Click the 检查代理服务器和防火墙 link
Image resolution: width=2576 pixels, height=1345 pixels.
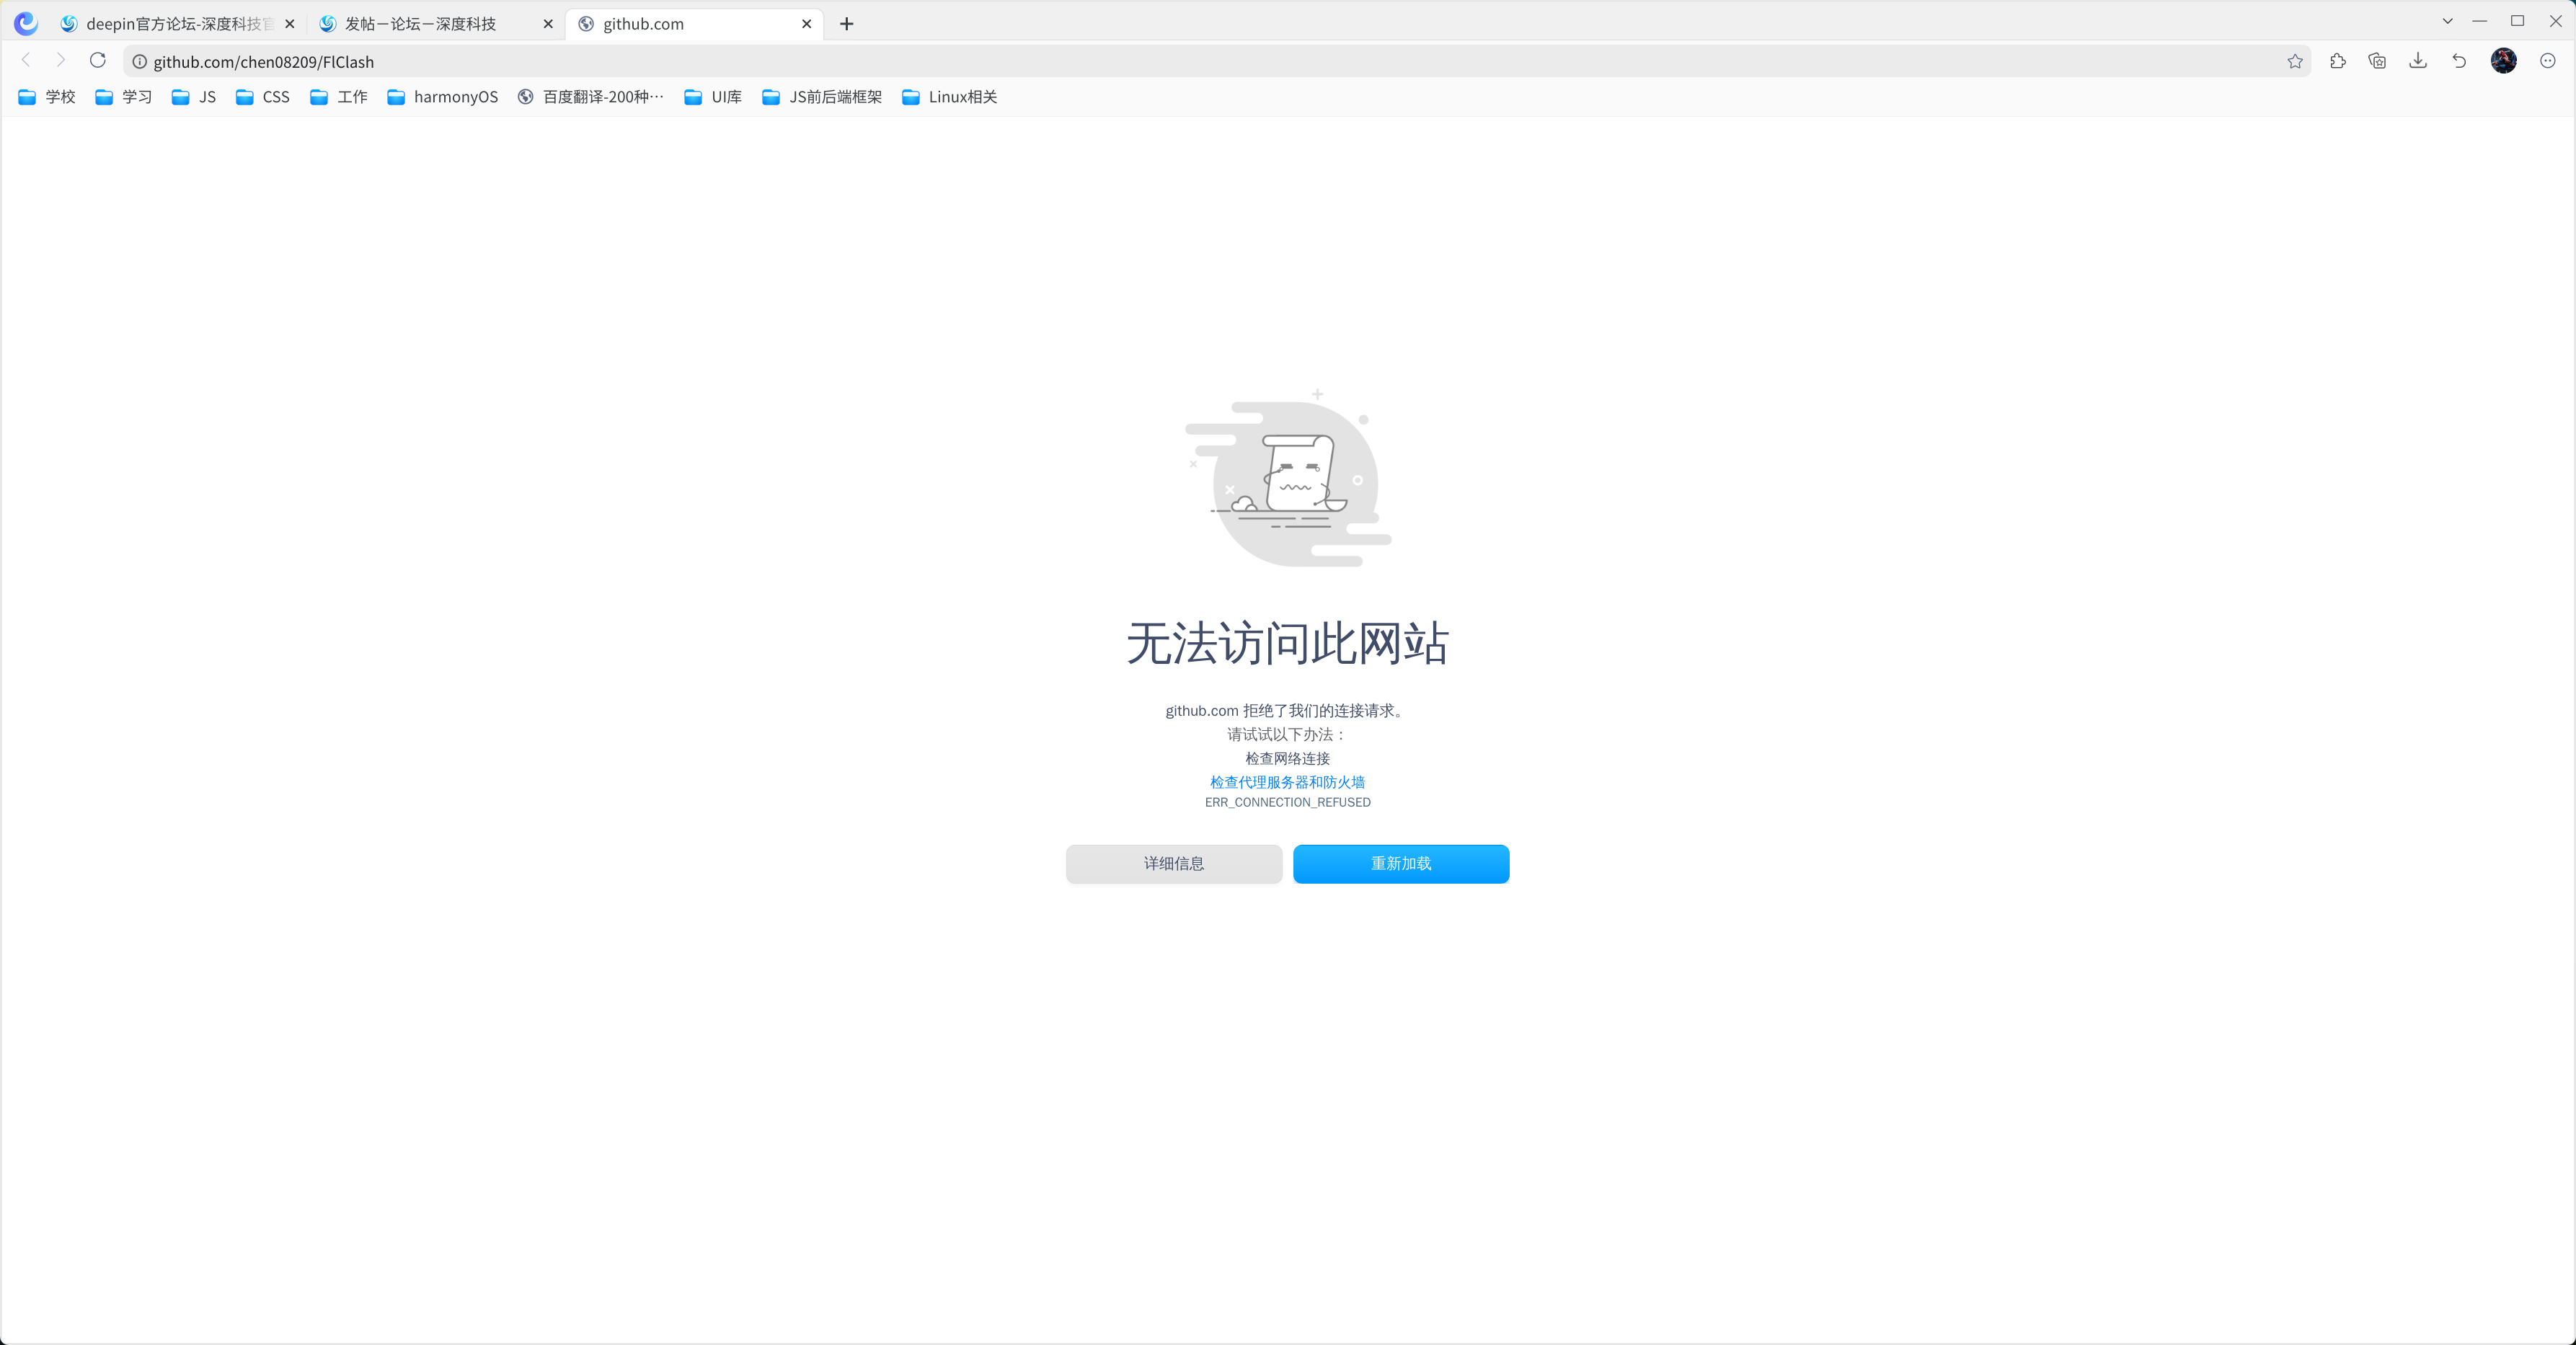1287,782
